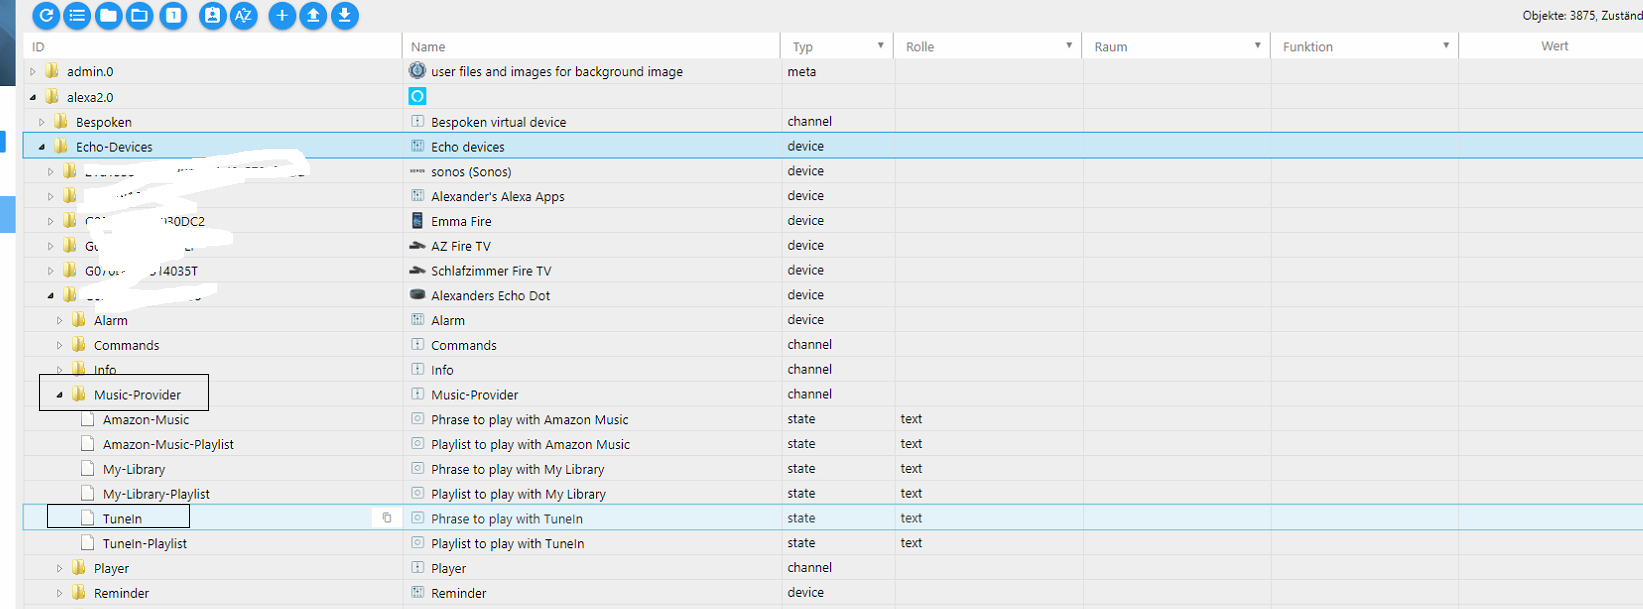The height and width of the screenshot is (609, 1643).
Task: Copy the TuneIn object ID icon
Action: point(387,518)
